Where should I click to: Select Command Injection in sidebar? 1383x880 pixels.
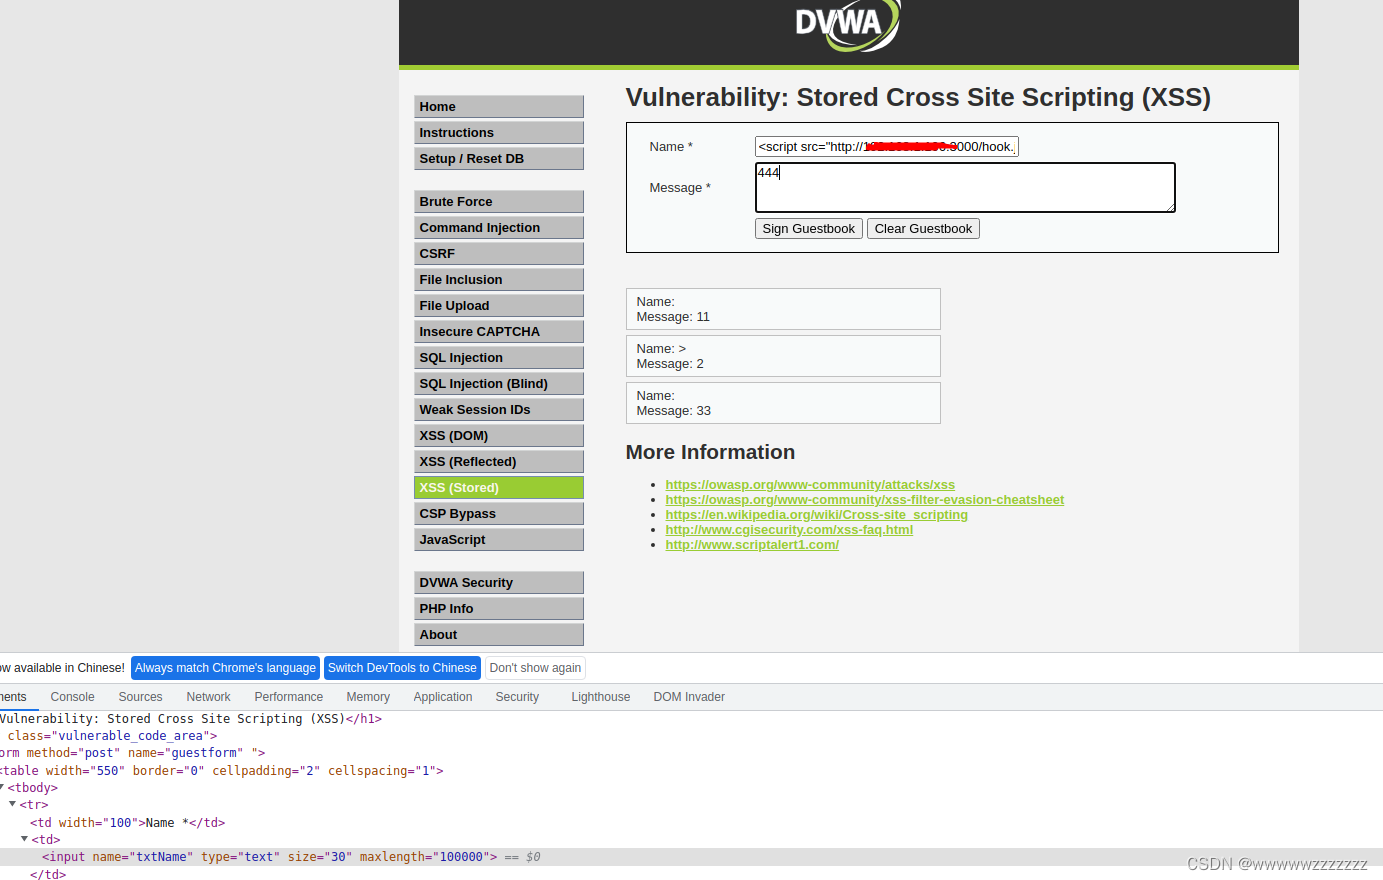pyautogui.click(x=499, y=228)
